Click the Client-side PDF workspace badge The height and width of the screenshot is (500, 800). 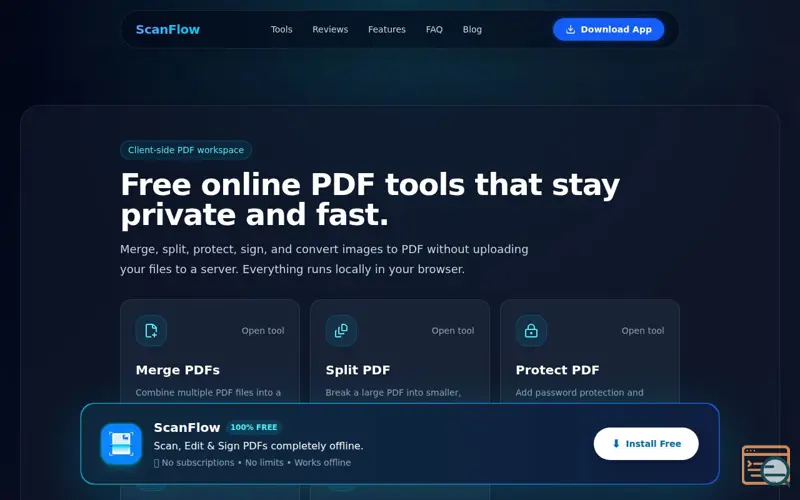click(x=186, y=150)
